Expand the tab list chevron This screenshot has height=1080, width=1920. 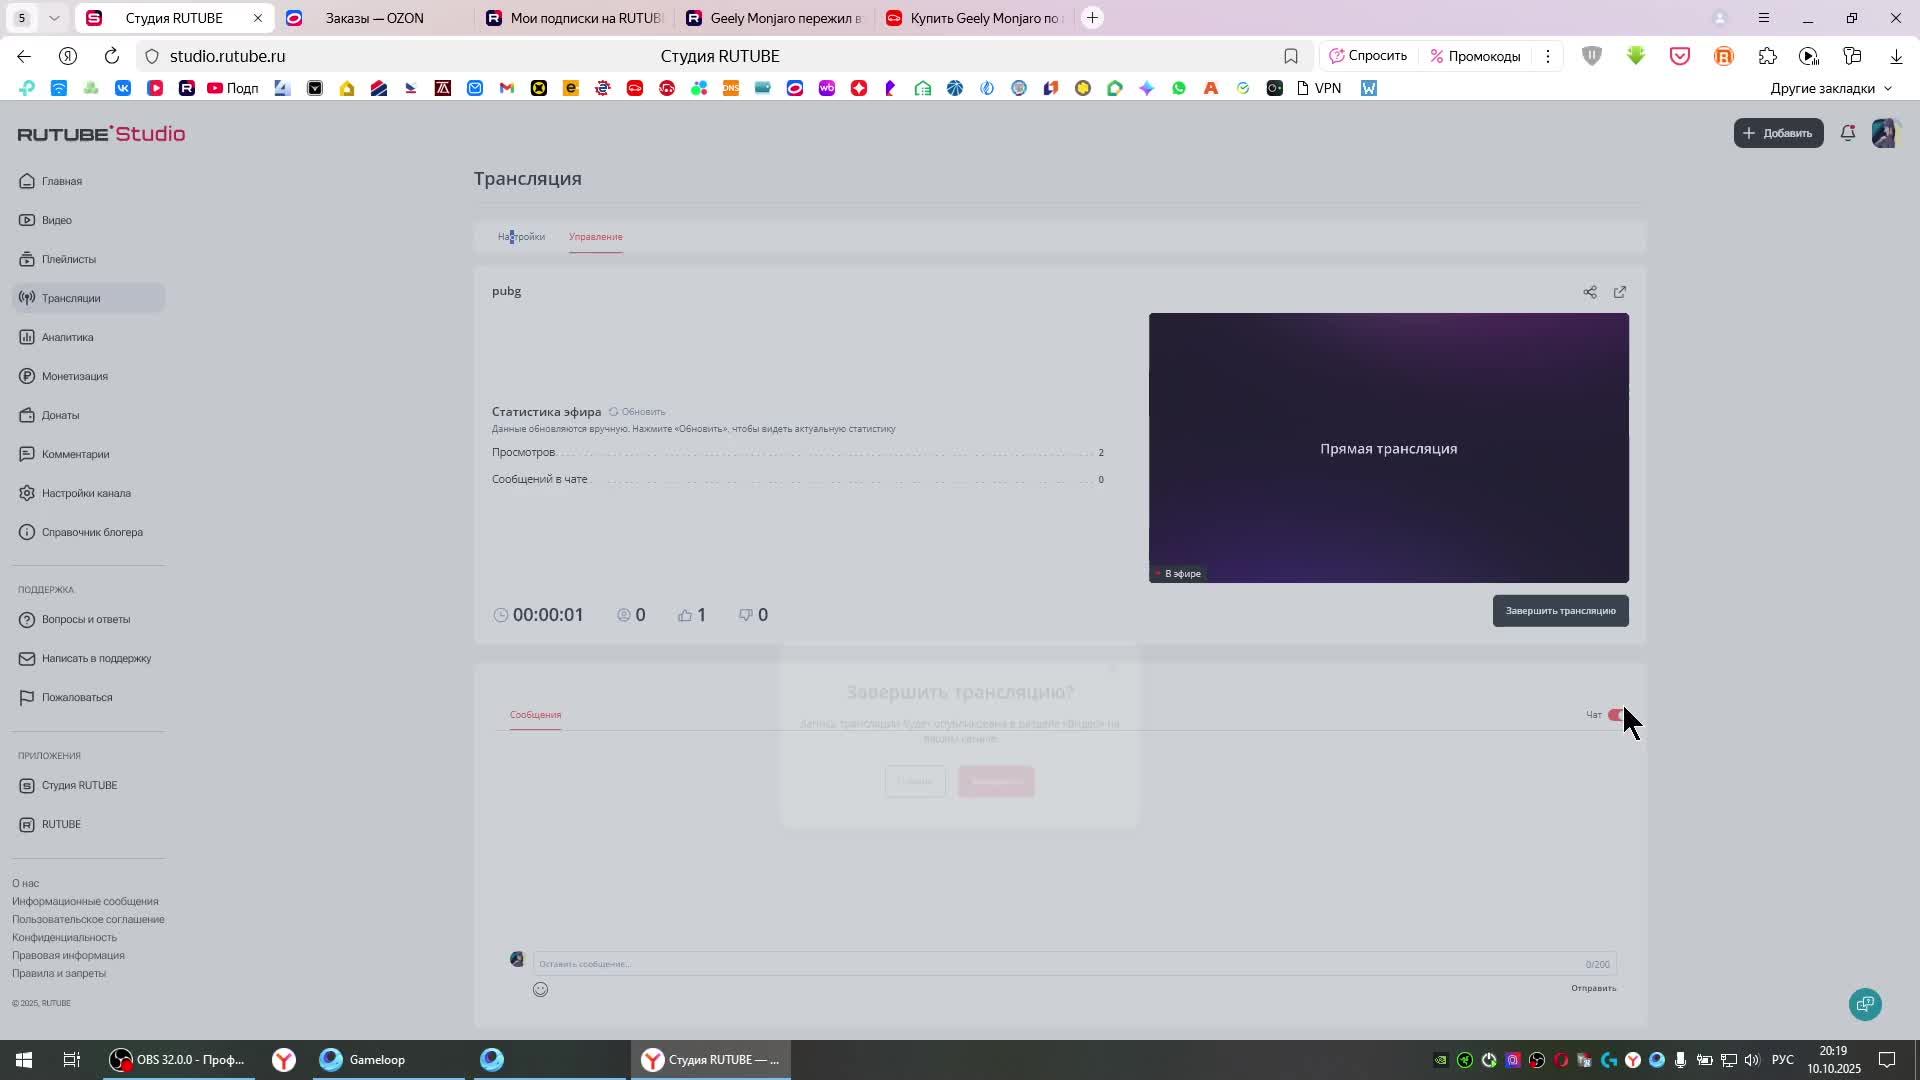coord(54,18)
